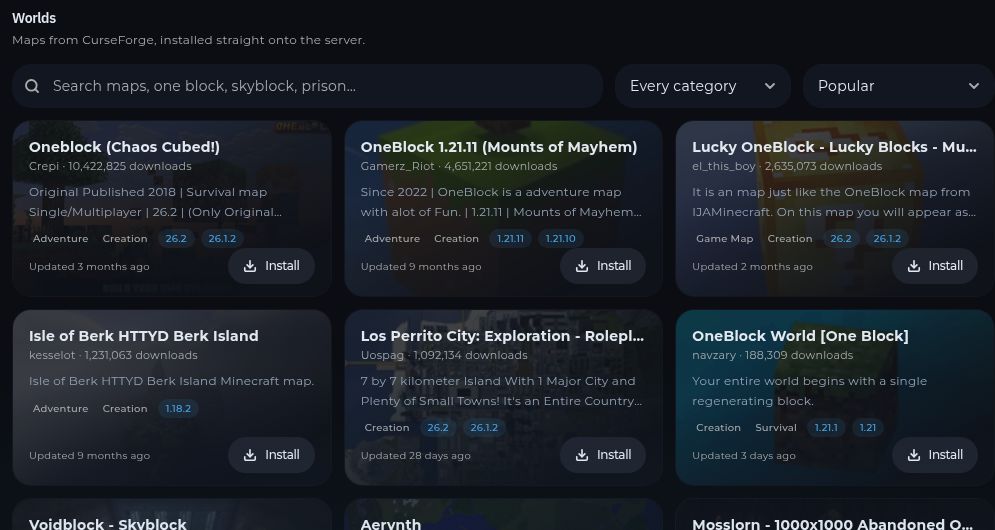
Task: Select the 26.2 version tag on Lucky OneBlock card
Action: [841, 239]
